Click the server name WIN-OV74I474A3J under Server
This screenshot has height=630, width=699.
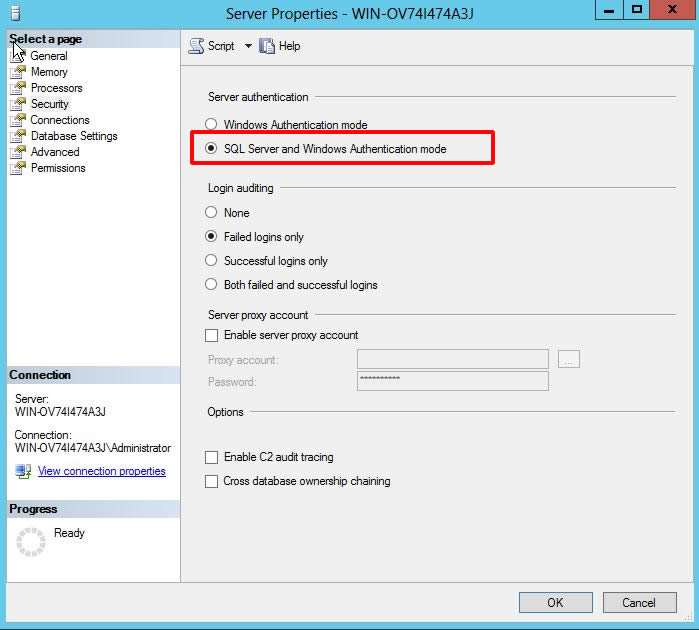(60, 412)
